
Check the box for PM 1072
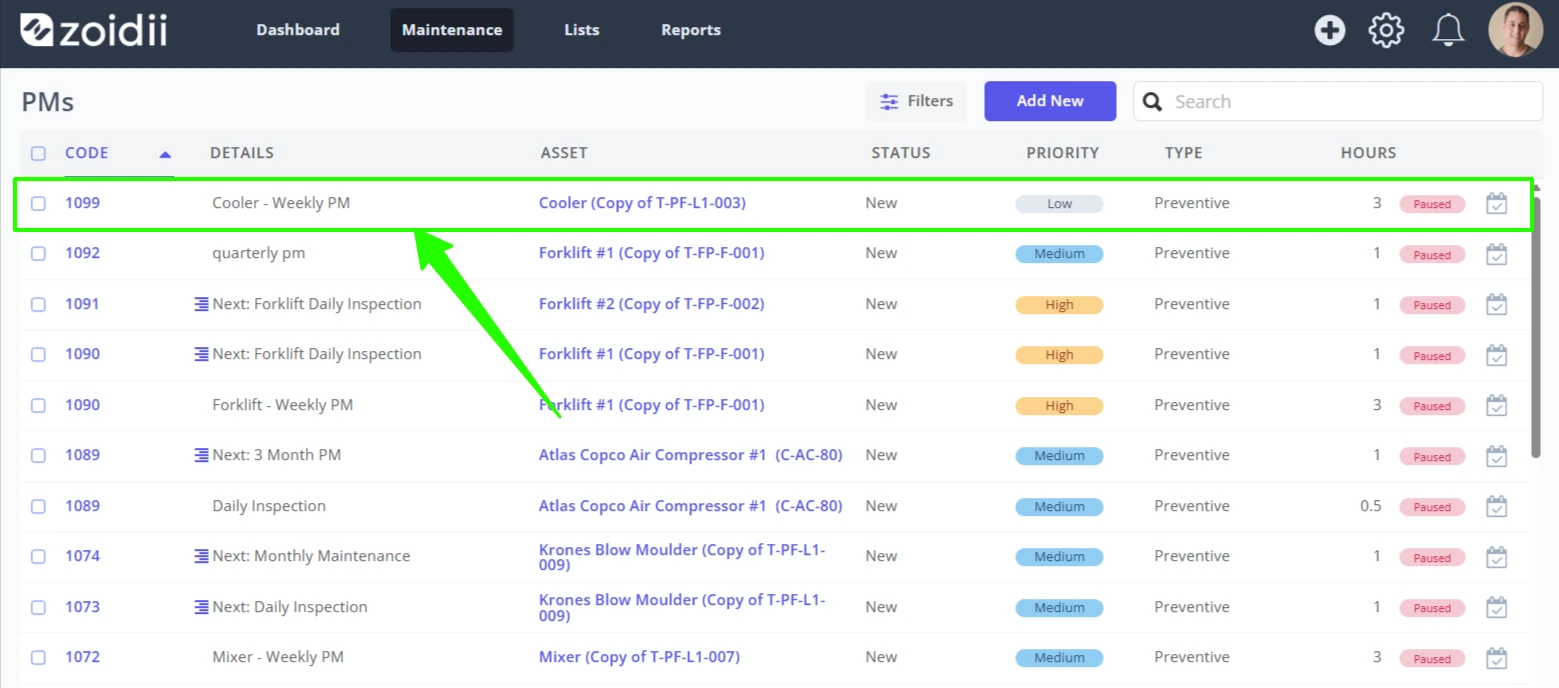[38, 657]
